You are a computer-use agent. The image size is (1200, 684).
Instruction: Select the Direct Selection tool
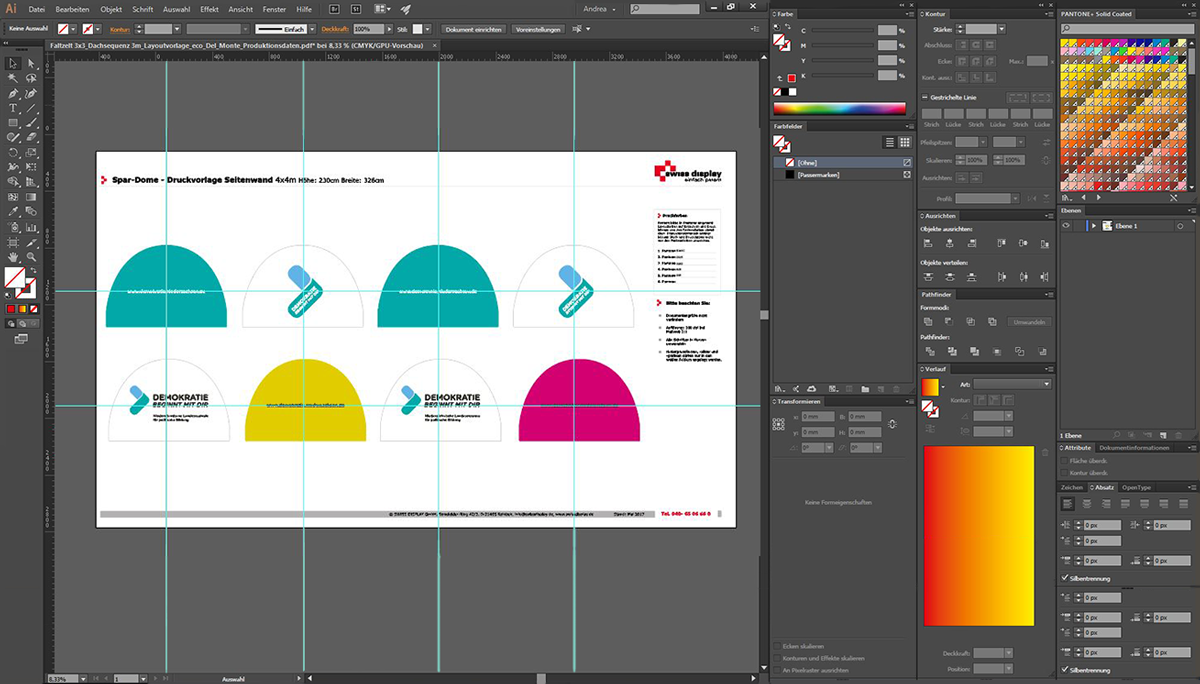[x=32, y=63]
